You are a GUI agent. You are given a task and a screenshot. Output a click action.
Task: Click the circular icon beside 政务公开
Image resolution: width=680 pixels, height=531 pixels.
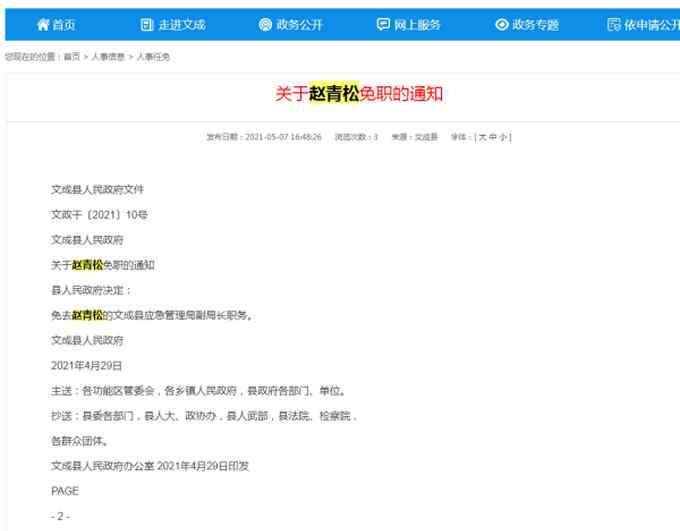point(265,24)
